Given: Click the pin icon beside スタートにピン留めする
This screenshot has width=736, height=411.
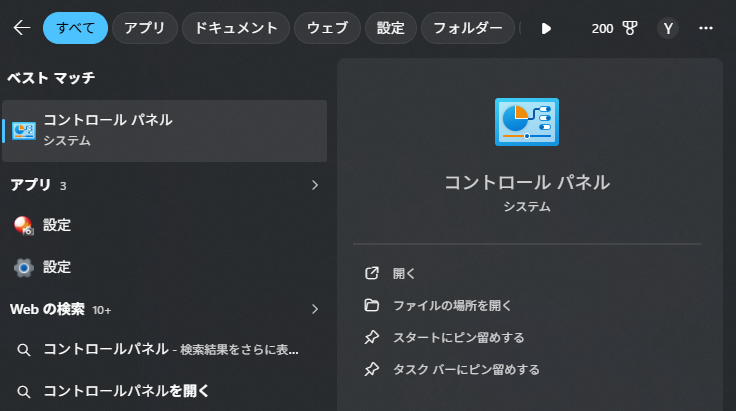Looking at the screenshot, I should click(x=372, y=337).
